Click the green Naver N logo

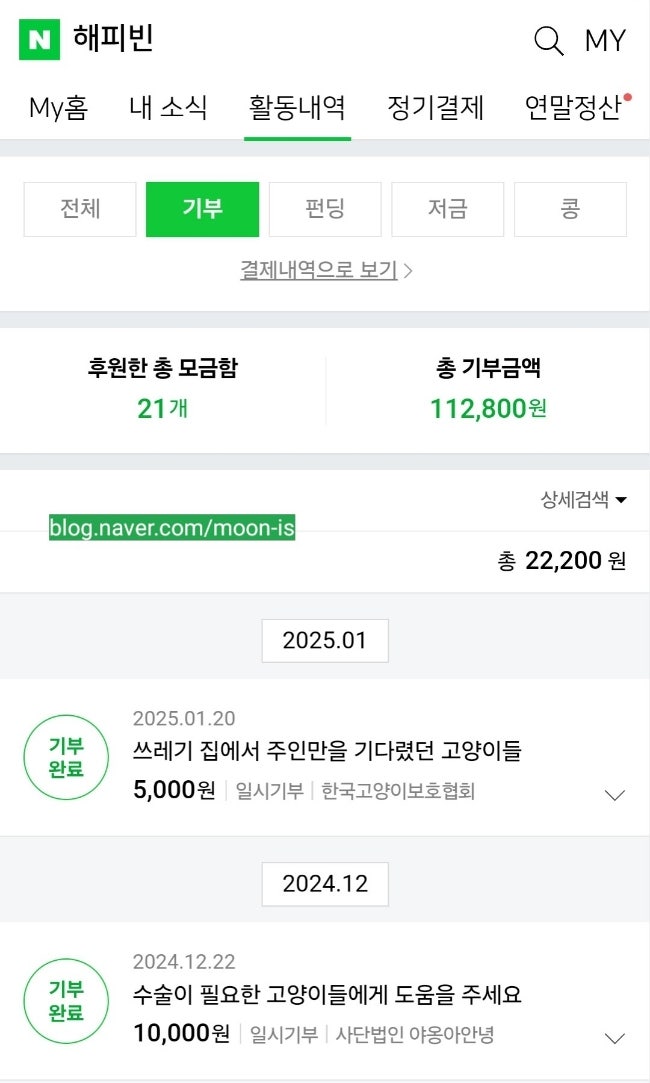pyautogui.click(x=40, y=39)
